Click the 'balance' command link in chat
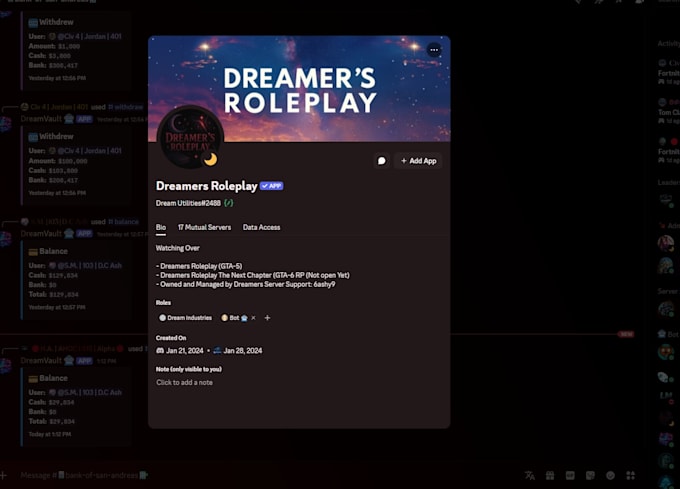 124,222
